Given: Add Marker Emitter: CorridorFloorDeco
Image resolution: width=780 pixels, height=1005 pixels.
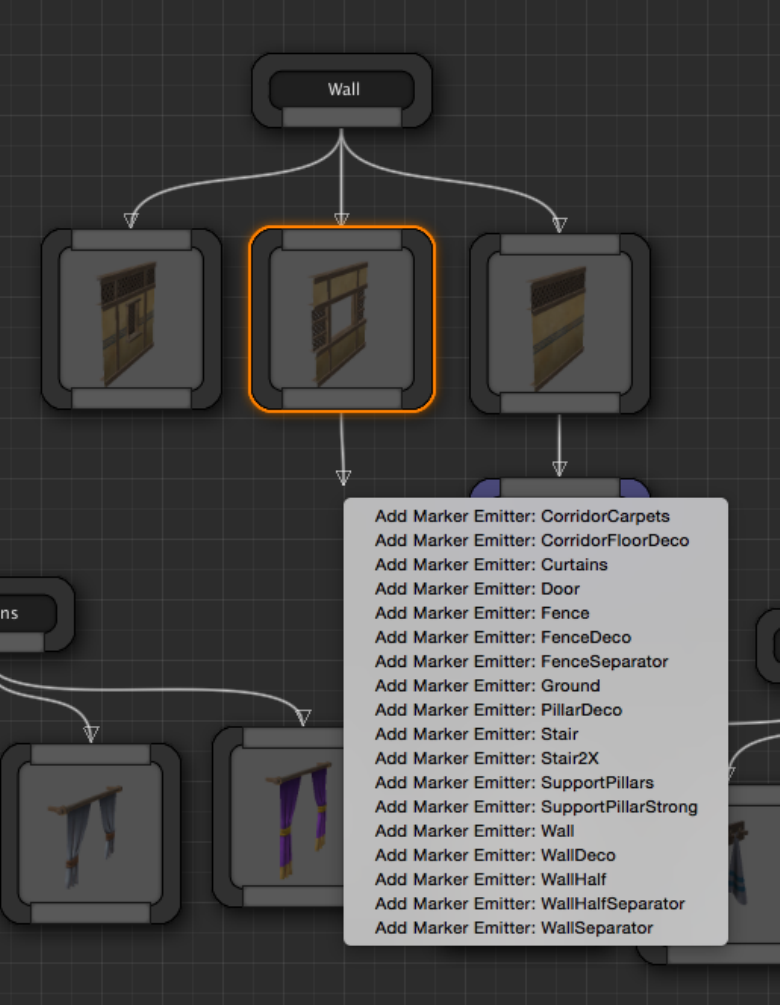Looking at the screenshot, I should click(535, 540).
